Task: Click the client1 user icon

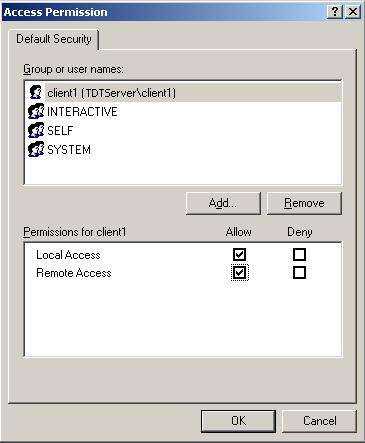Action: (x=35, y=92)
